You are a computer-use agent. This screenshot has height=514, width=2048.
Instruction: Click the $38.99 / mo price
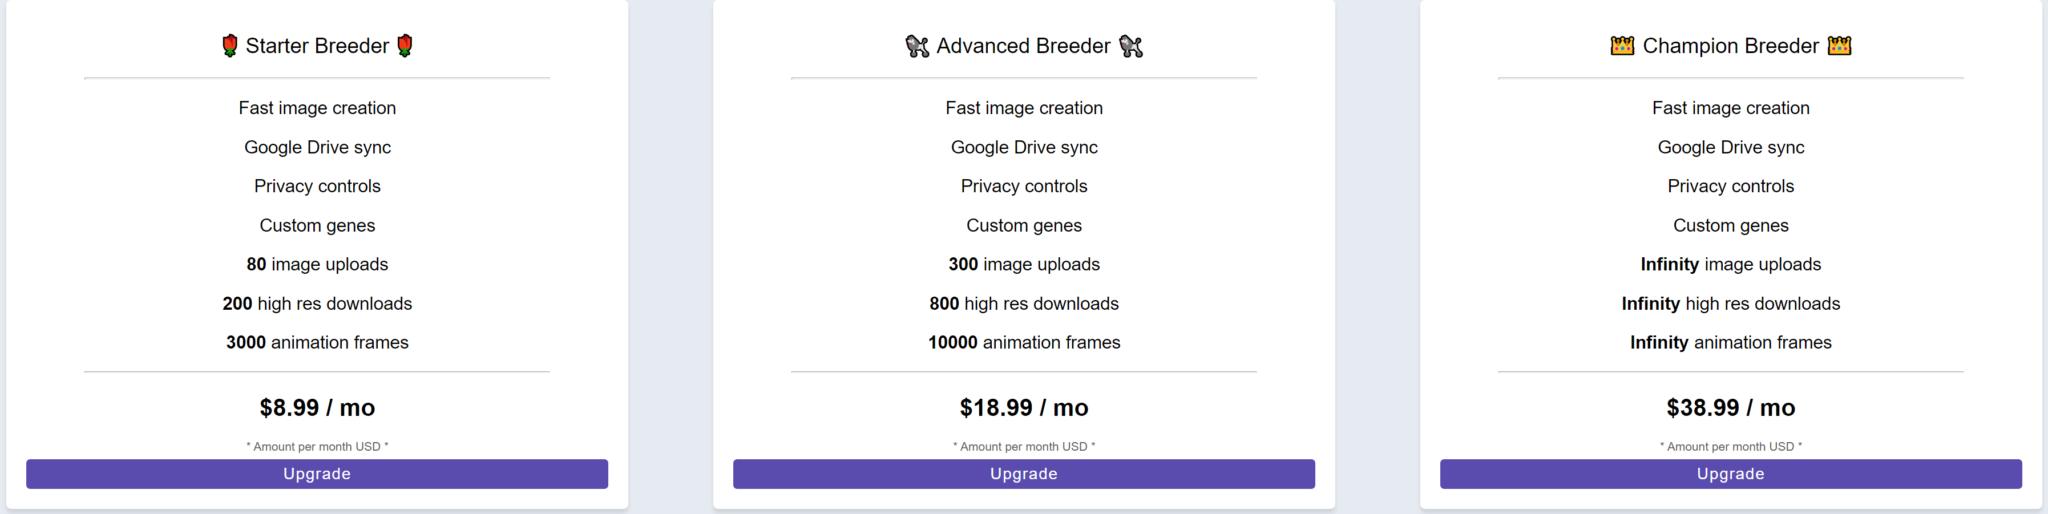click(1731, 408)
